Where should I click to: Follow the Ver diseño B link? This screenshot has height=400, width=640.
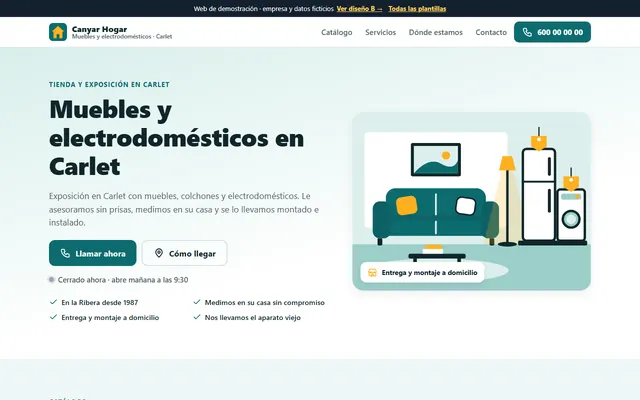pyautogui.click(x=360, y=9)
